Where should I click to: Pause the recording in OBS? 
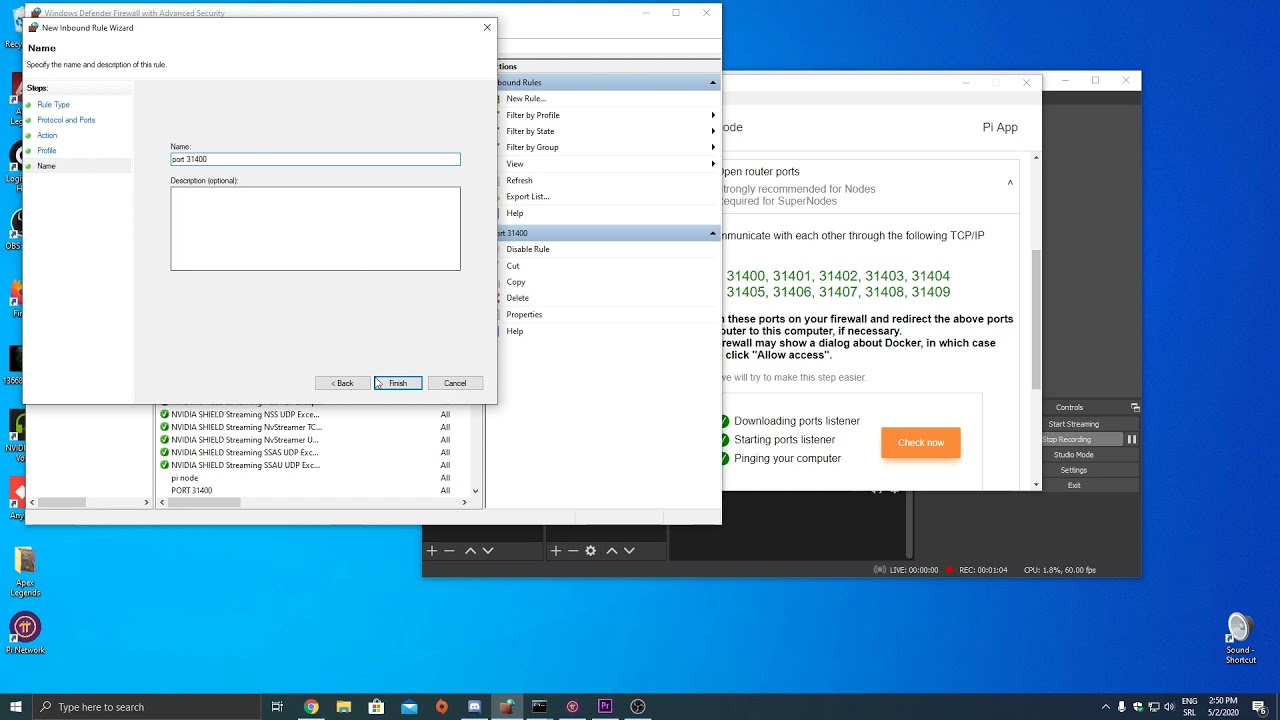(x=1132, y=439)
